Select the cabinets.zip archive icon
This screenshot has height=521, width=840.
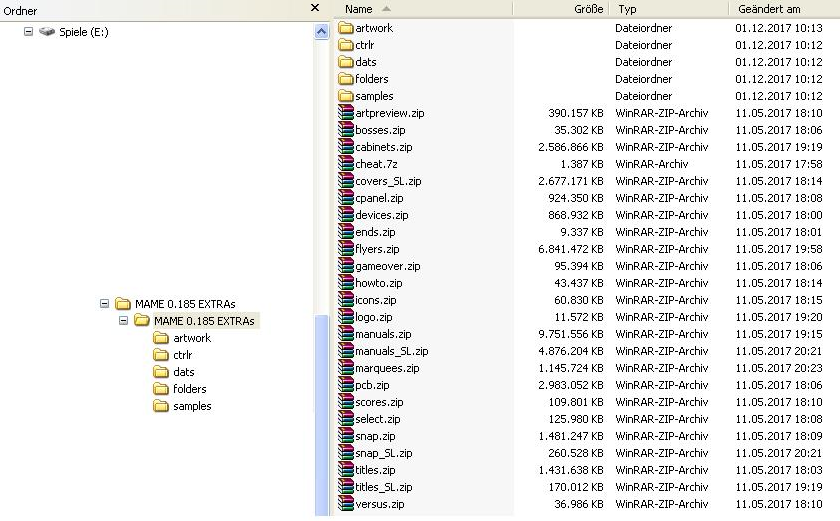tap(346, 147)
